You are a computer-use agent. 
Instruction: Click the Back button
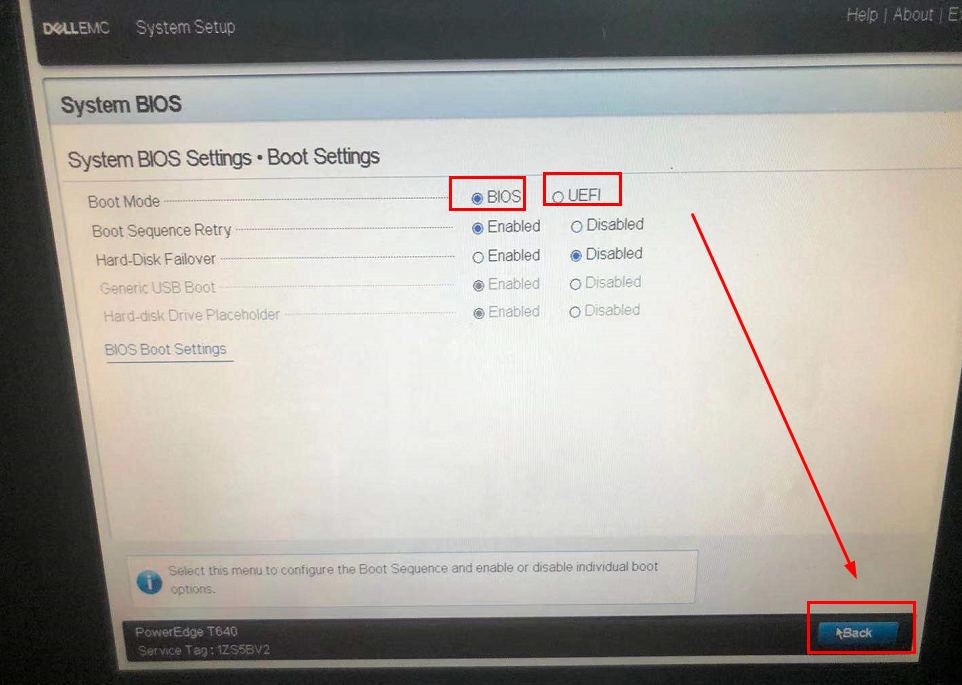[858, 633]
